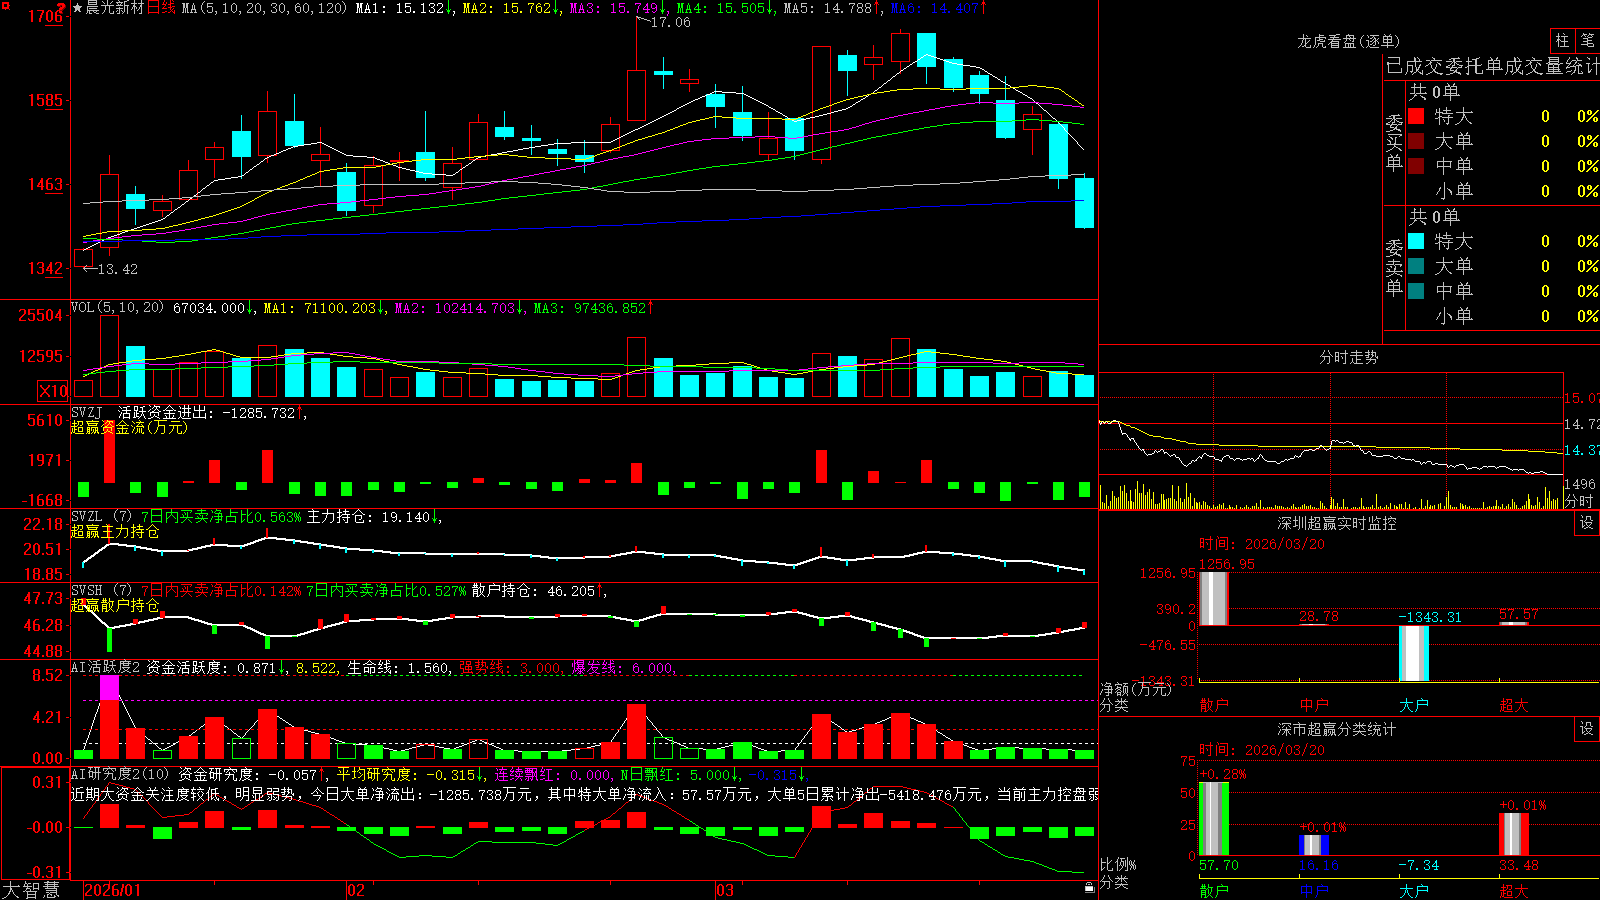Click 大户 category label in 深市超赢分类统计
This screenshot has height=900, width=1600.
click(1413, 890)
